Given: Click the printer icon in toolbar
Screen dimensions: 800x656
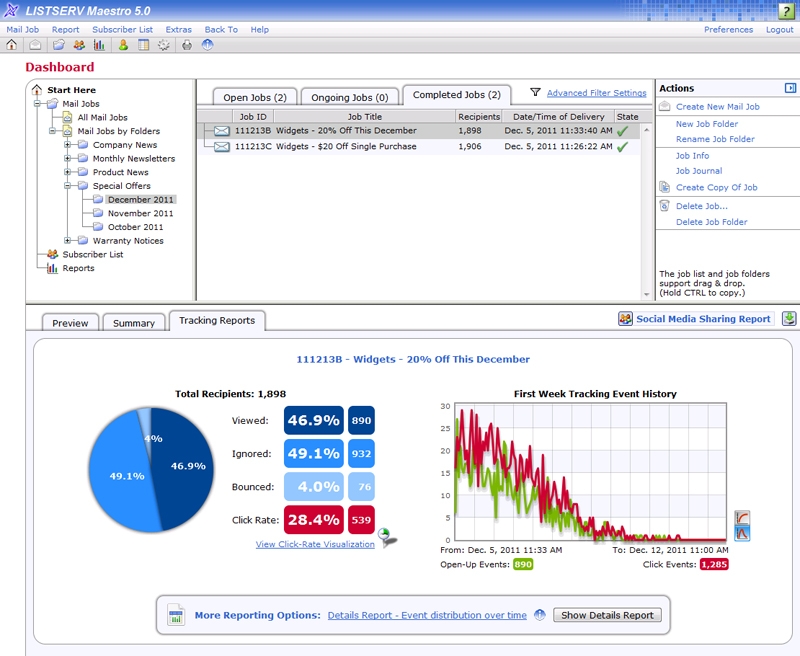Looking at the screenshot, I should (187, 45).
